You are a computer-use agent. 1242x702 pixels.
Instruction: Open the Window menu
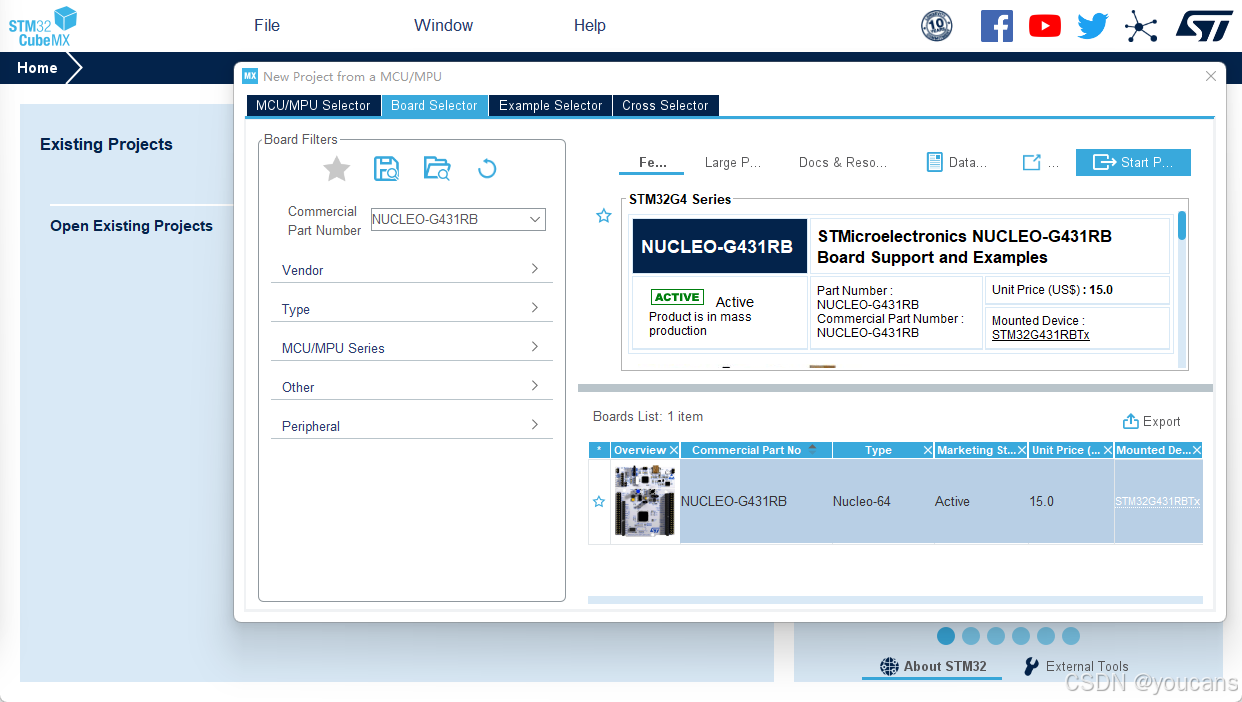[x=443, y=25]
